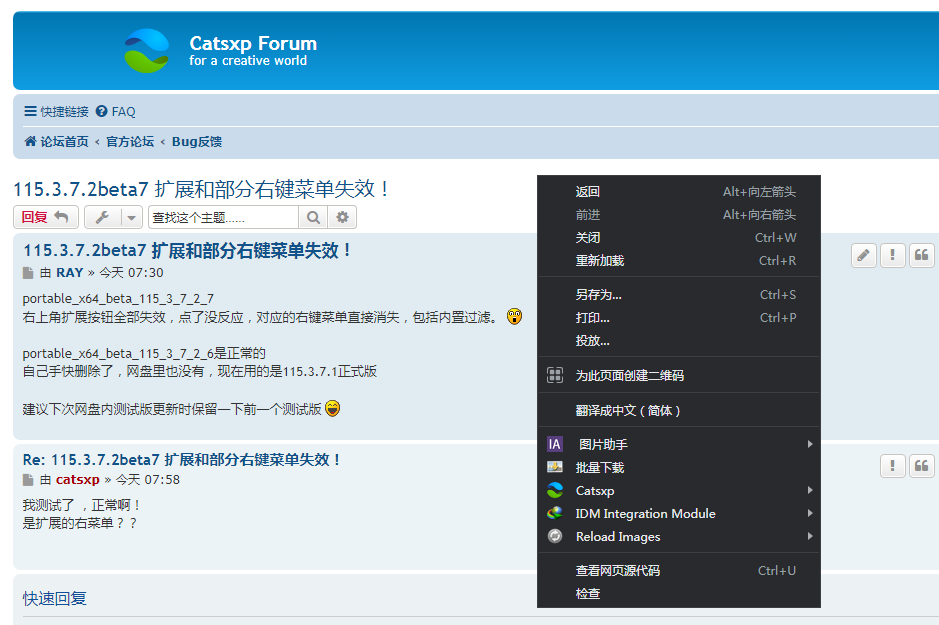Open the large topic title link
Image resolution: width=939 pixels, height=625 pixels.
pos(202,189)
